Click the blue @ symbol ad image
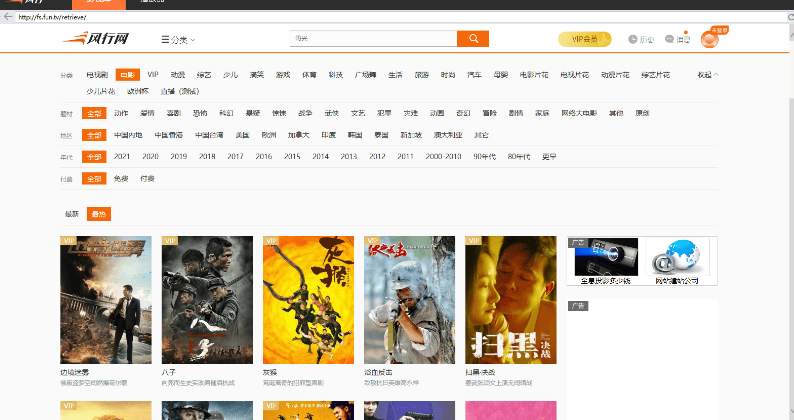This screenshot has height=420, width=794. pos(679,260)
